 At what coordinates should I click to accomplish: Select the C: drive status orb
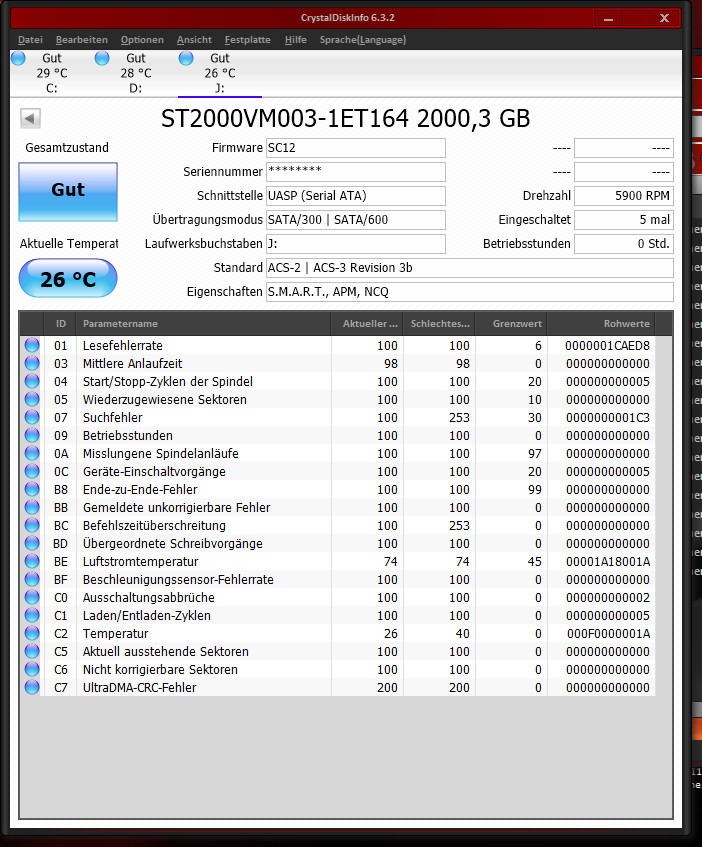(x=18, y=58)
